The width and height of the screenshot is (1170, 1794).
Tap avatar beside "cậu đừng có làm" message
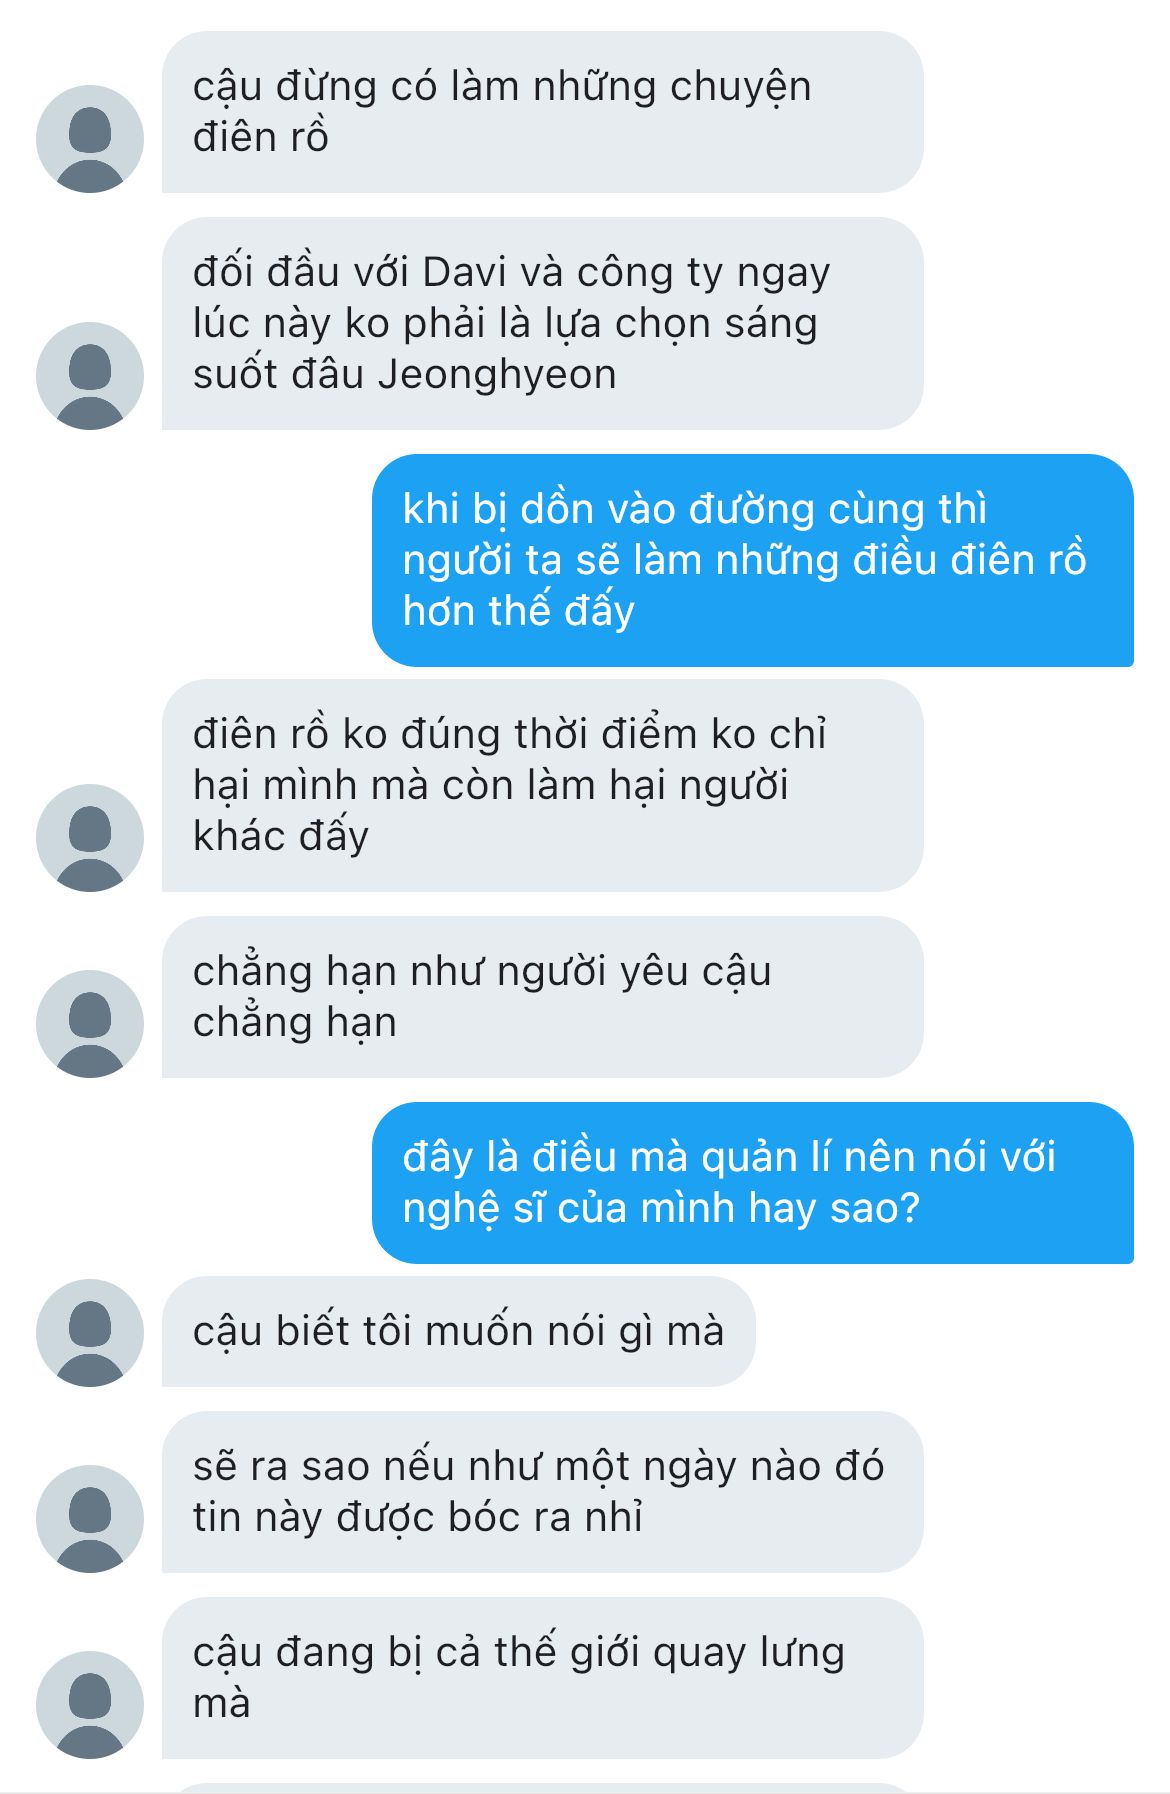(90, 138)
